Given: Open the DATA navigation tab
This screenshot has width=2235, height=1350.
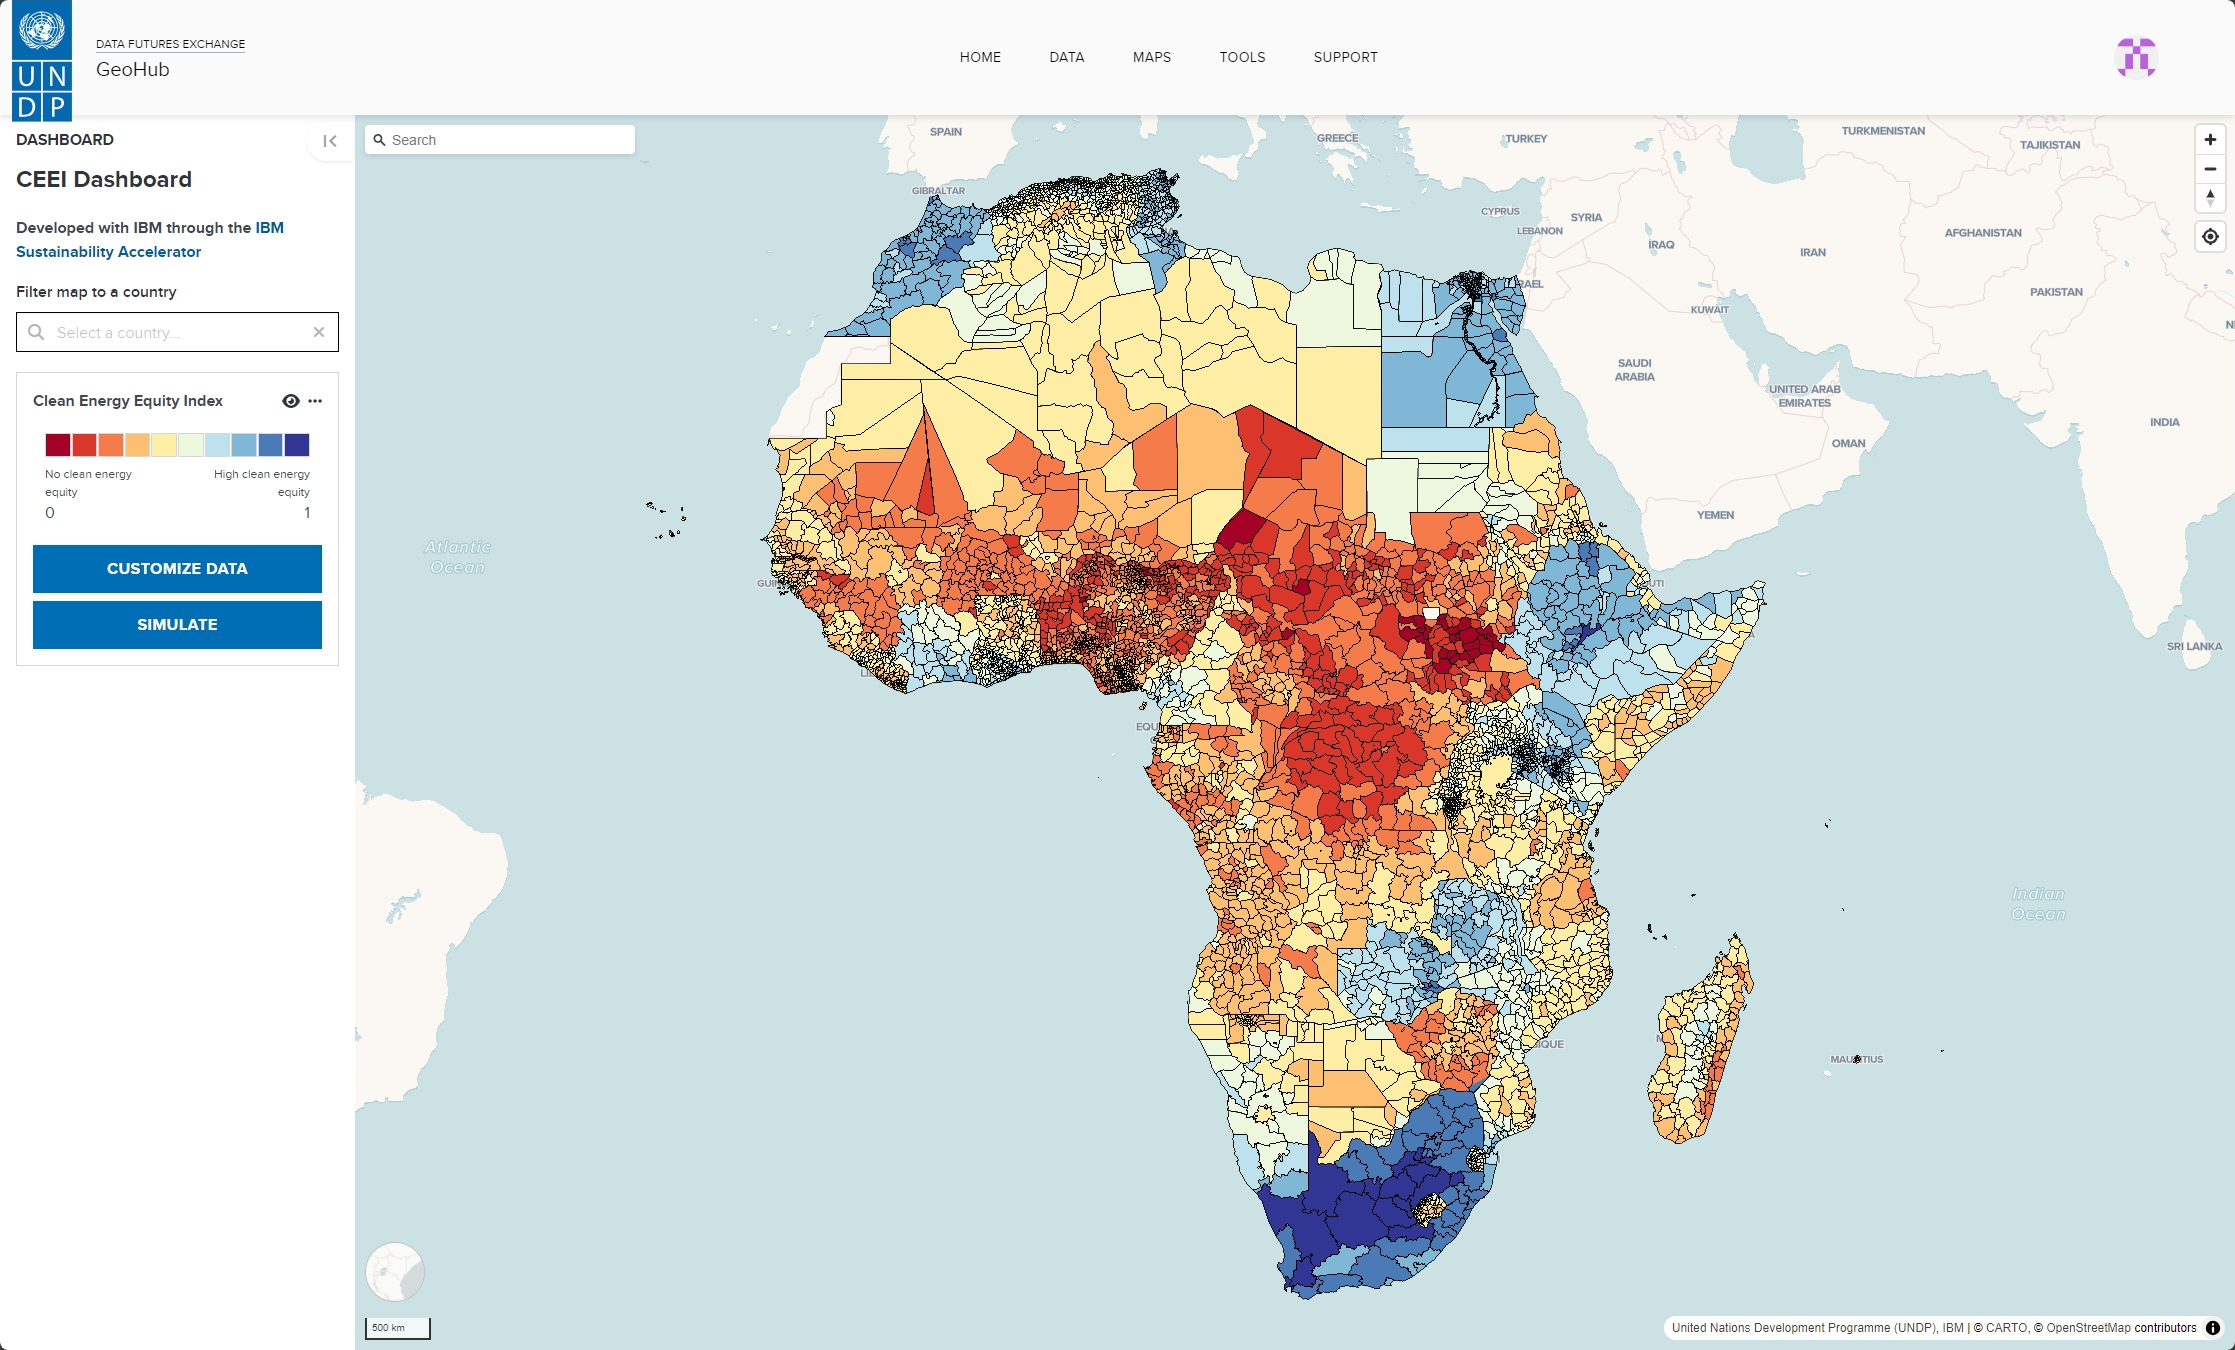Looking at the screenshot, I should pyautogui.click(x=1066, y=56).
